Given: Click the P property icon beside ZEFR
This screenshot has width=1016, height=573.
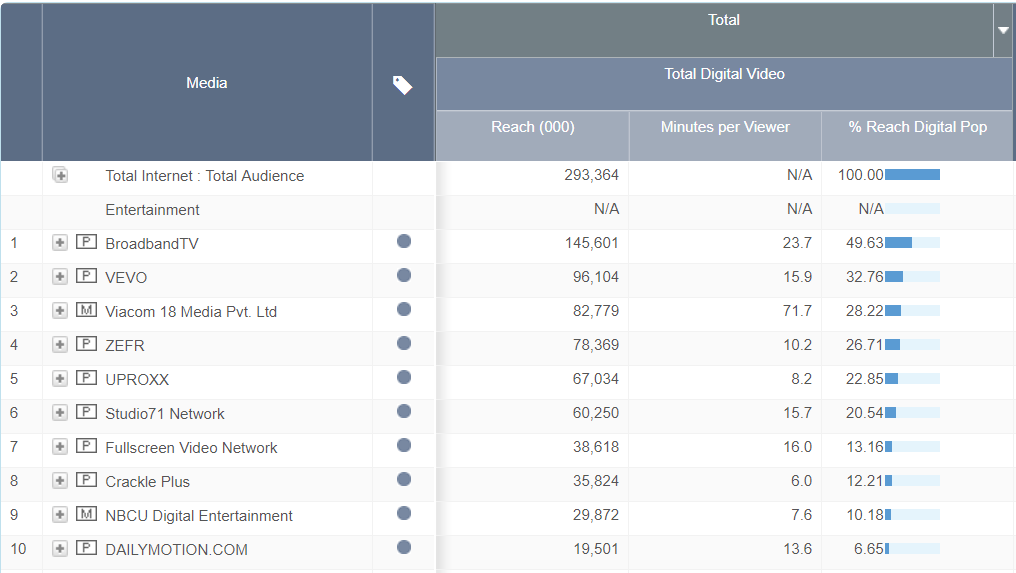Looking at the screenshot, I should (86, 344).
